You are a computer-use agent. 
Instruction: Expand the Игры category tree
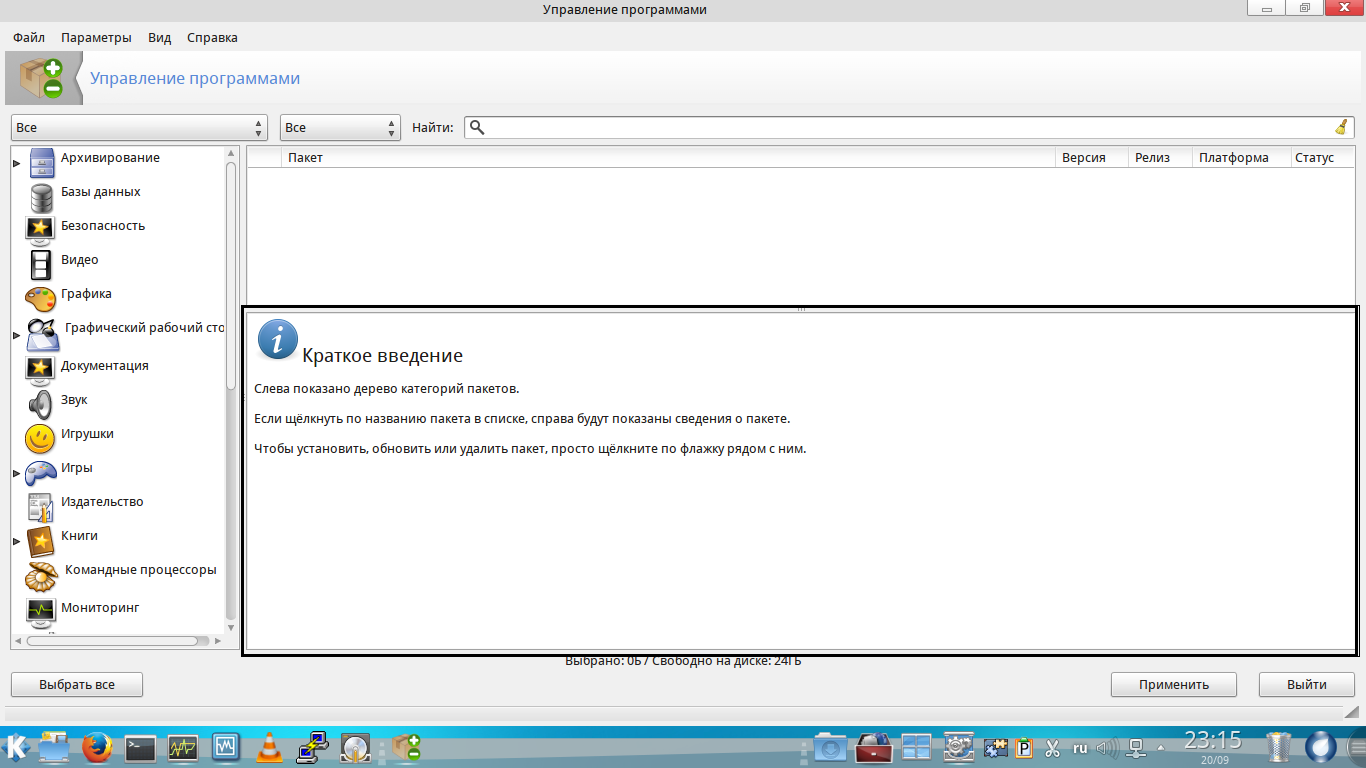[x=16, y=473]
